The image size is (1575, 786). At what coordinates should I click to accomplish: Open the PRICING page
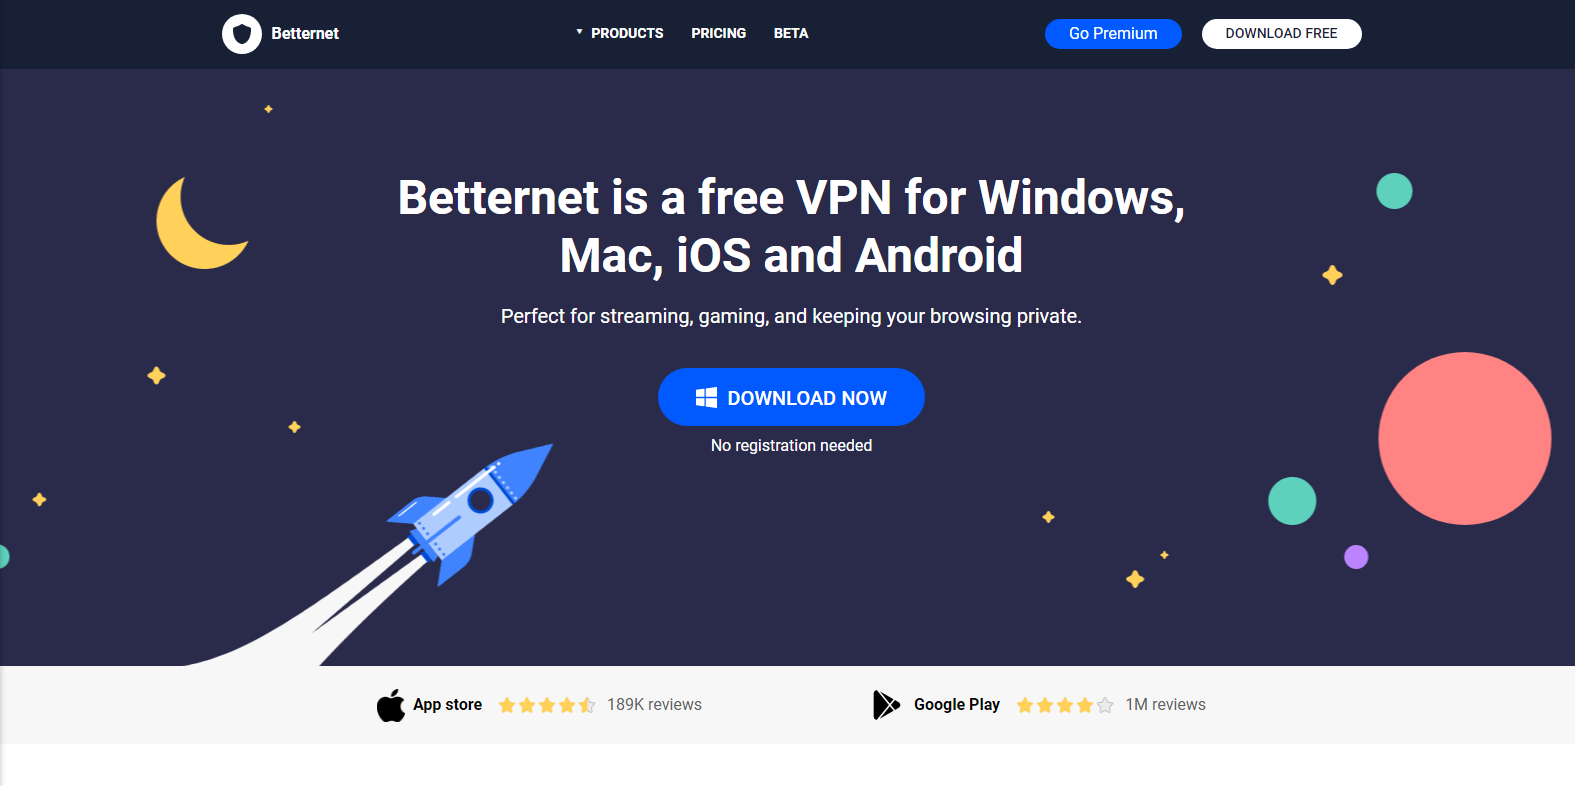click(719, 34)
